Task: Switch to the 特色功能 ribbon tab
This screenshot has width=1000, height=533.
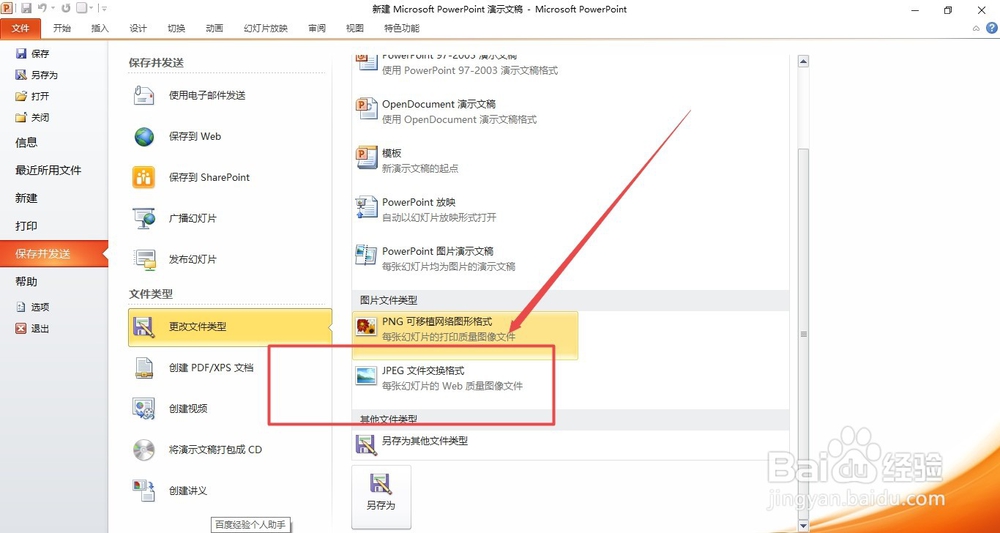Action: pos(402,28)
